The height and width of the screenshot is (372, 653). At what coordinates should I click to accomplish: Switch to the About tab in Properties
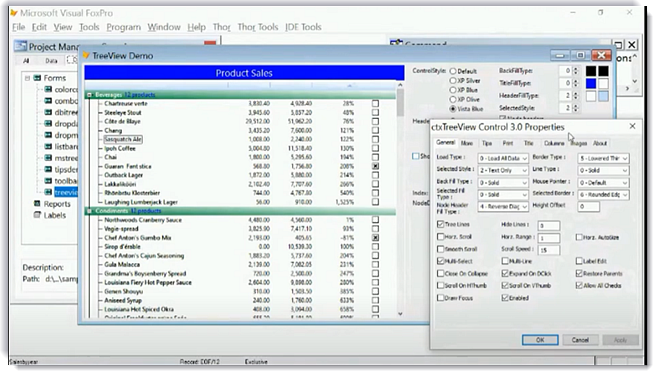click(x=600, y=143)
